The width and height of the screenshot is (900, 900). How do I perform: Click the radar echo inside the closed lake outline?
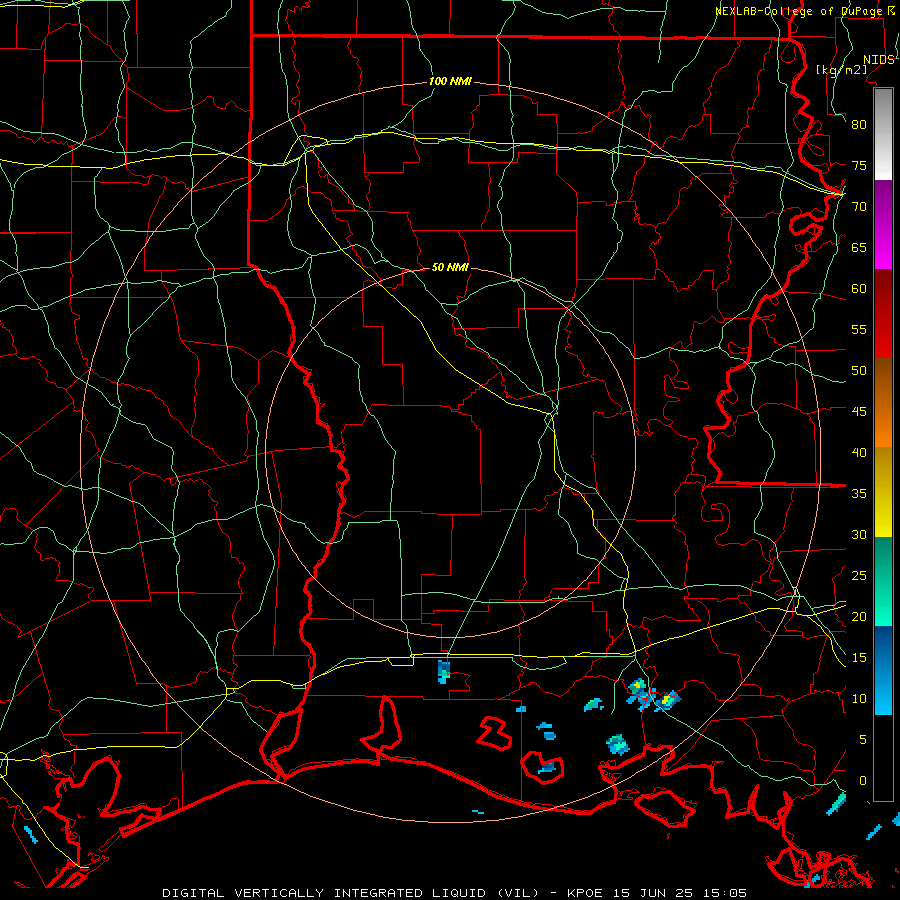point(547,767)
